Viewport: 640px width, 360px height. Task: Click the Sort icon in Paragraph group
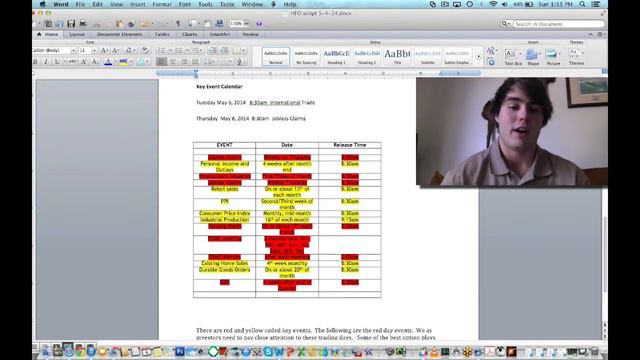[x=241, y=62]
